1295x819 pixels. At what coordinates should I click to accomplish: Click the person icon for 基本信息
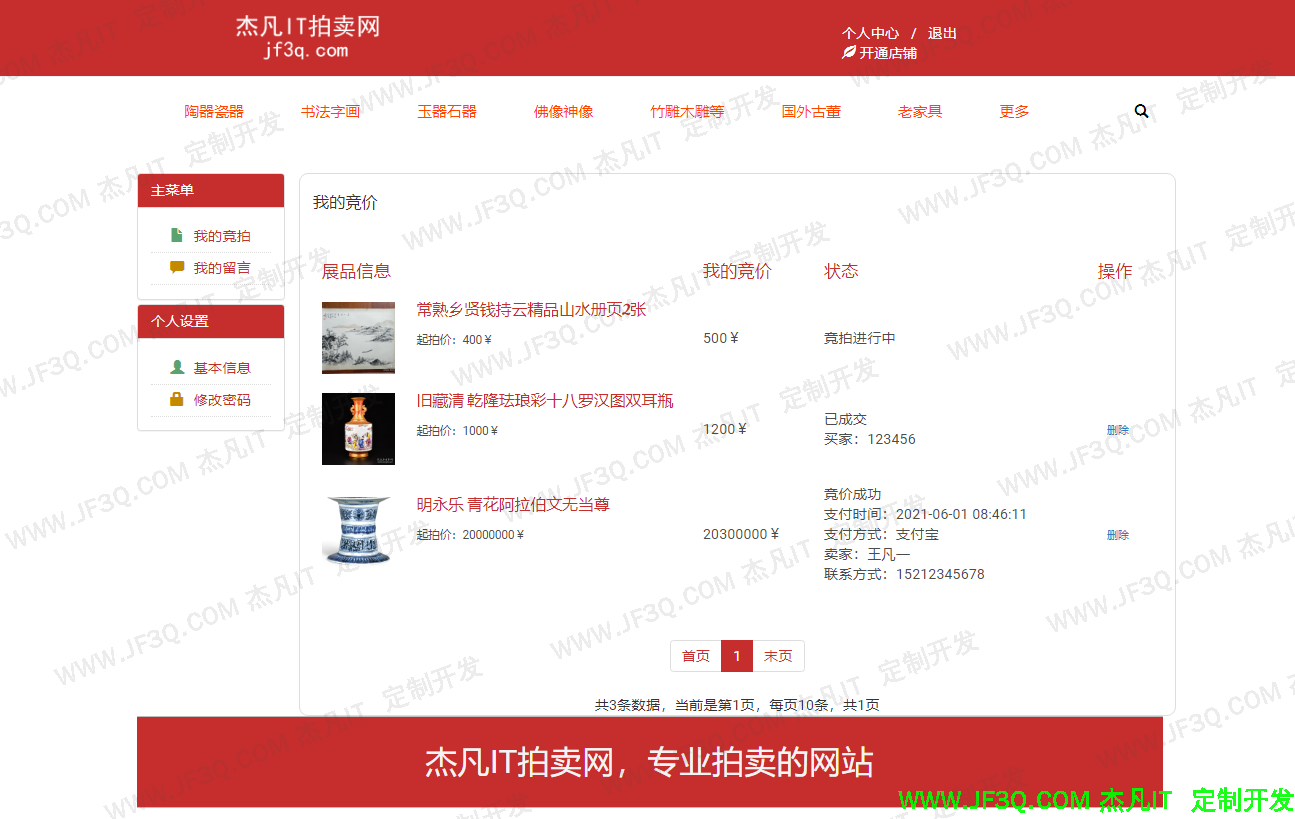coord(177,368)
